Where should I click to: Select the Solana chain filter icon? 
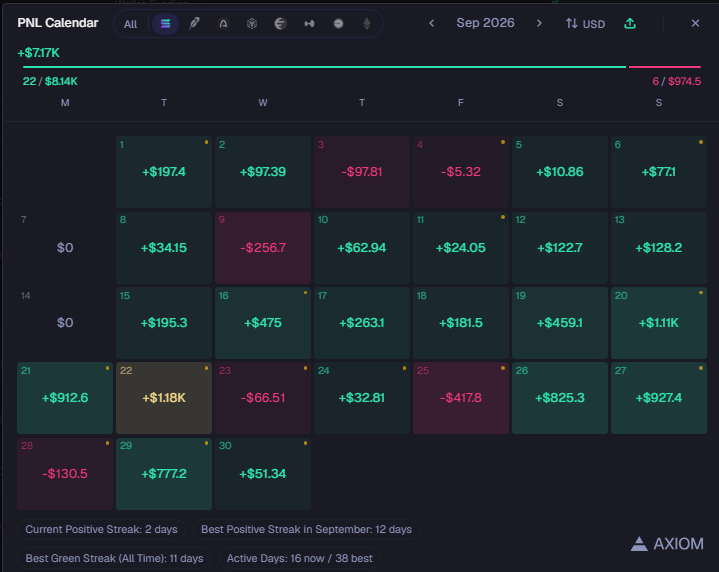(165, 23)
